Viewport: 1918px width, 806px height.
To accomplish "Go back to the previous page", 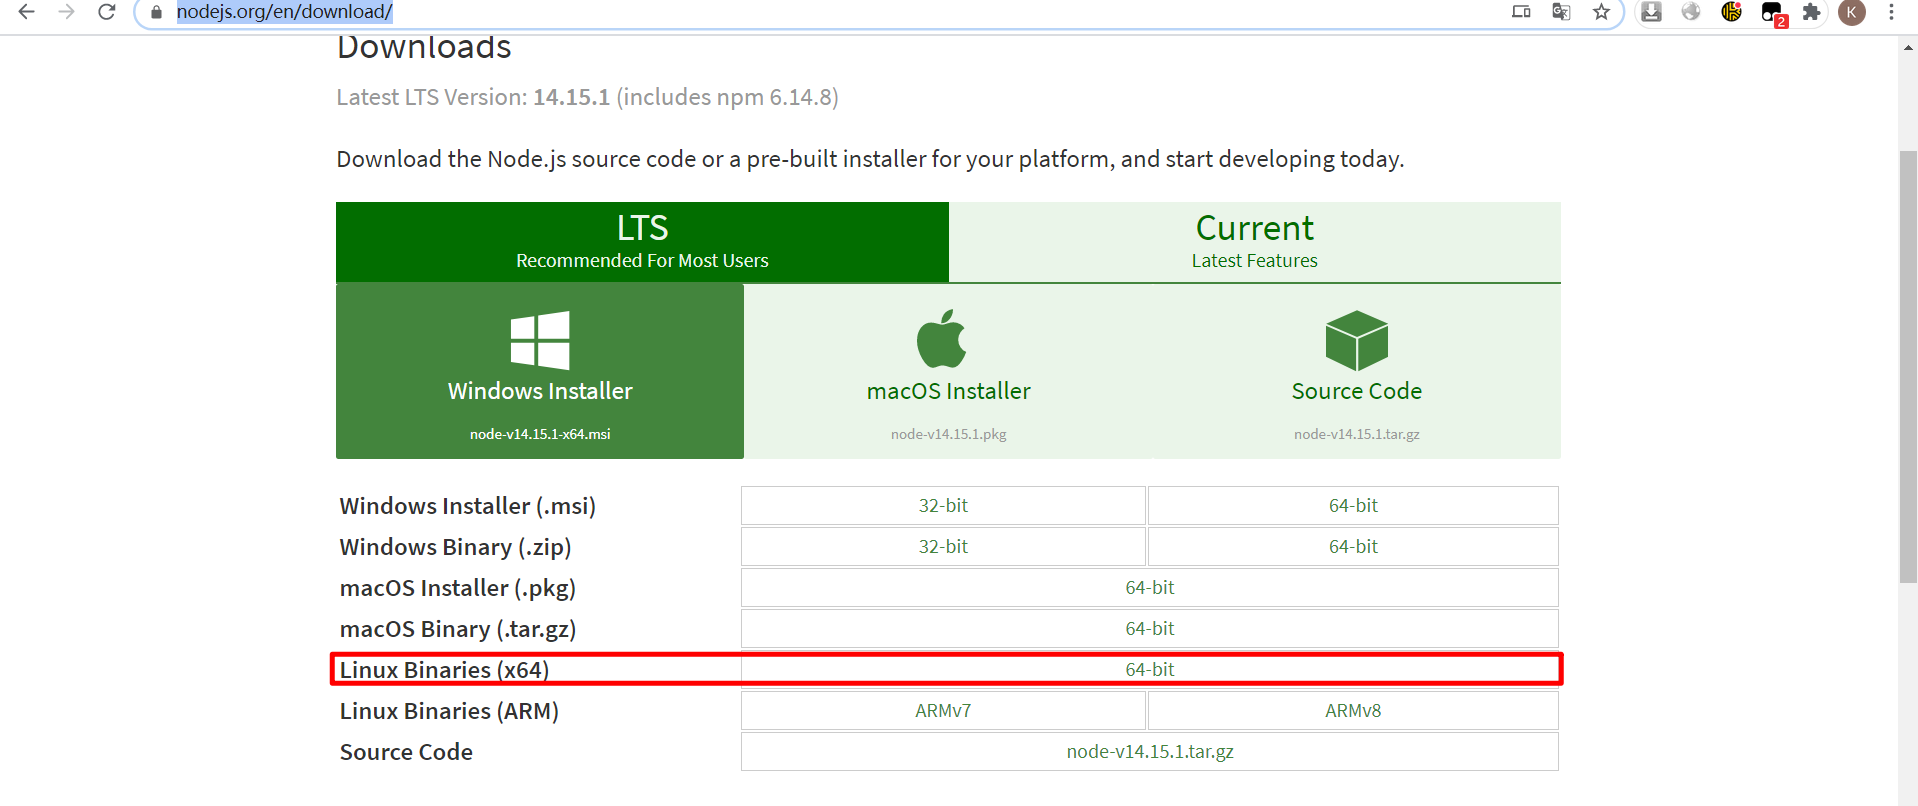I will (27, 12).
